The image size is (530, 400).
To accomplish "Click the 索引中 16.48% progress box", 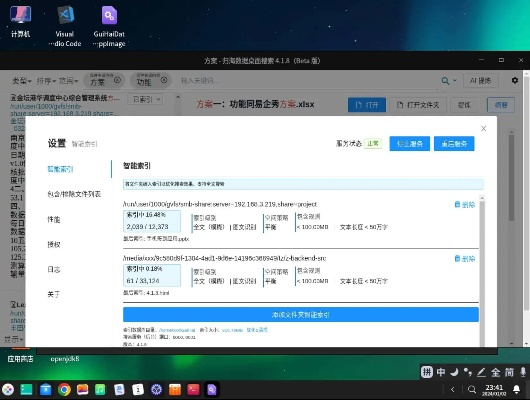I will pyautogui.click(x=152, y=221).
